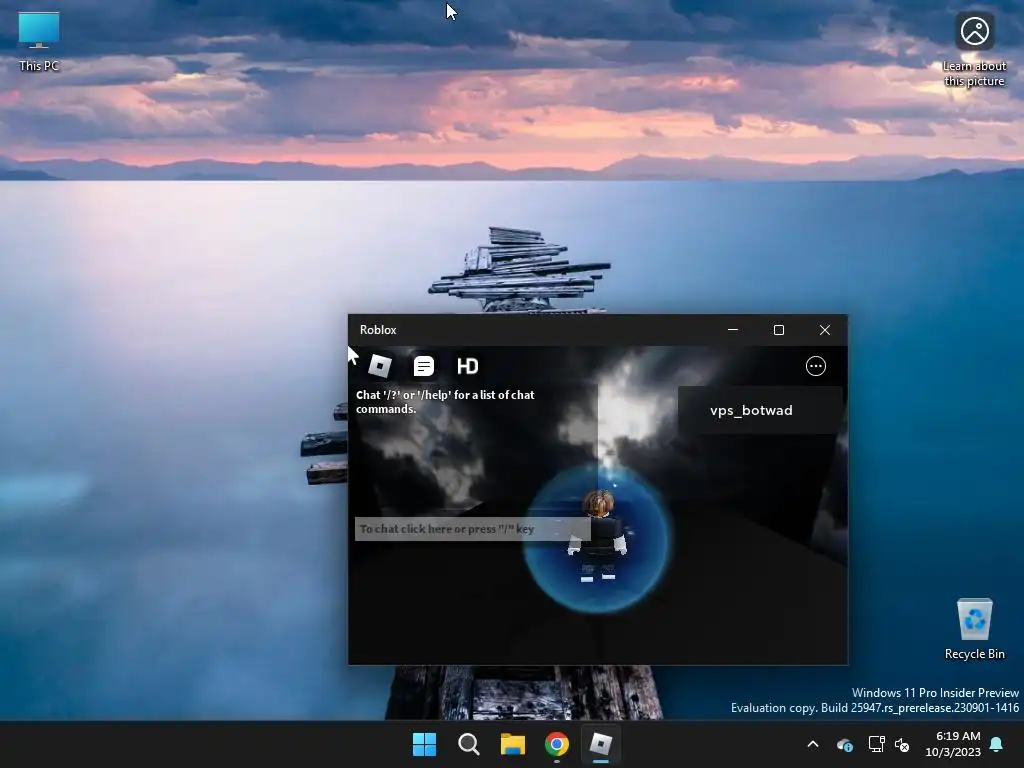Open Google Chrome from the taskbar
1024x768 pixels.
[x=556, y=744]
